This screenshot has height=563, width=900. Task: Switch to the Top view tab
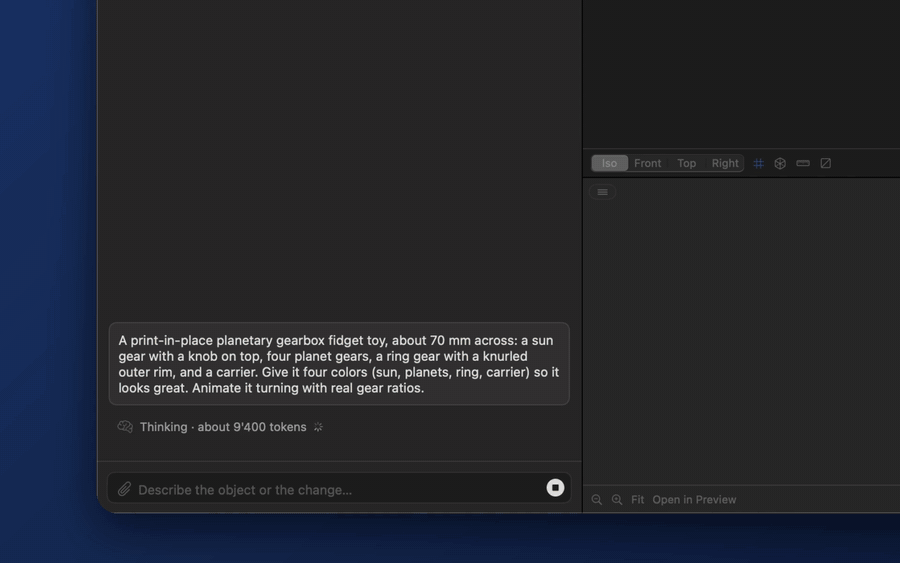point(686,164)
